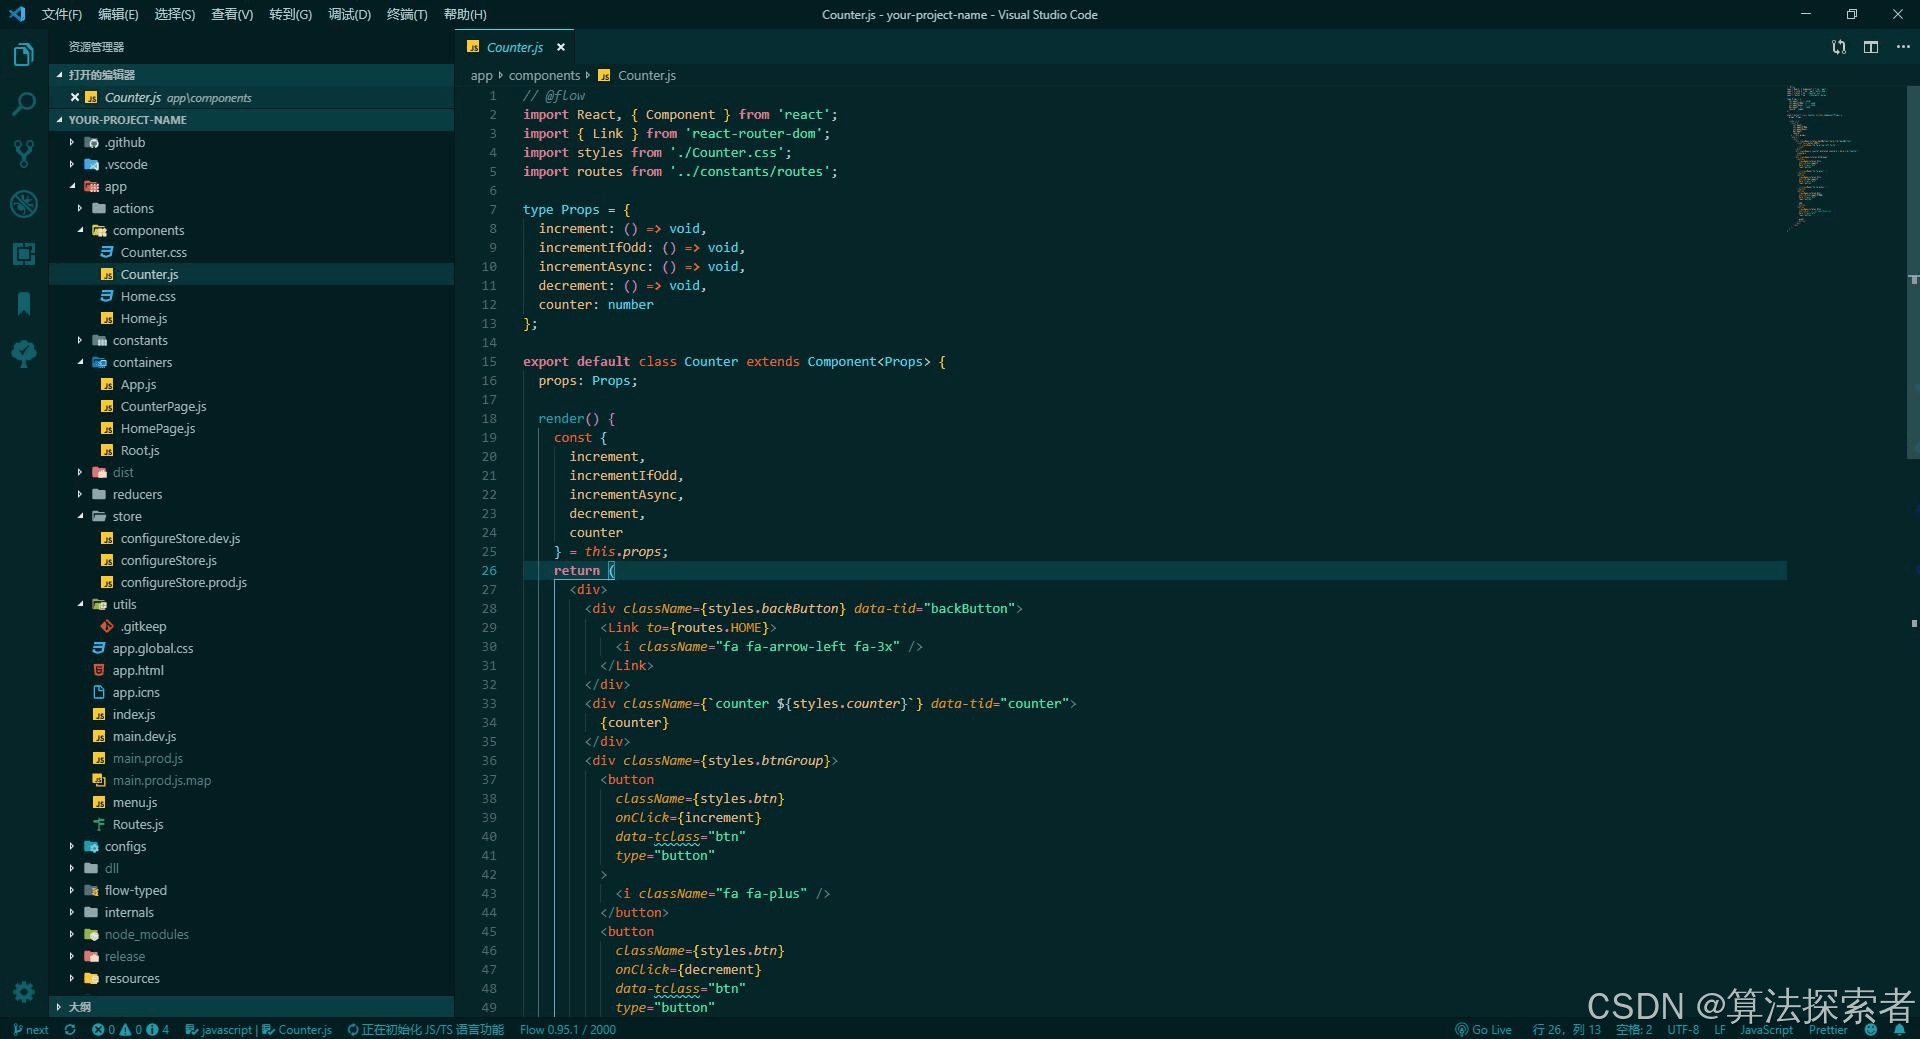Open Routes.js in the file tree
Screen dimensions: 1920x1039
[x=251, y=824]
